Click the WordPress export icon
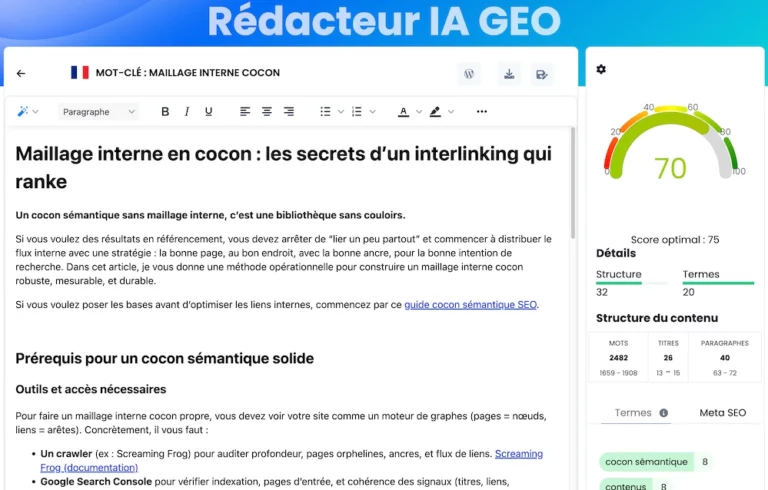This screenshot has height=490, width=768. pyautogui.click(x=469, y=74)
